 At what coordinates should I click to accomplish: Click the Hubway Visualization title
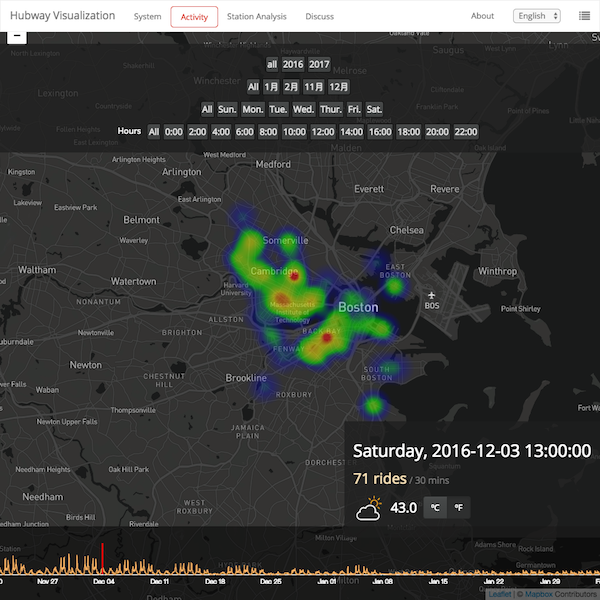(62, 16)
